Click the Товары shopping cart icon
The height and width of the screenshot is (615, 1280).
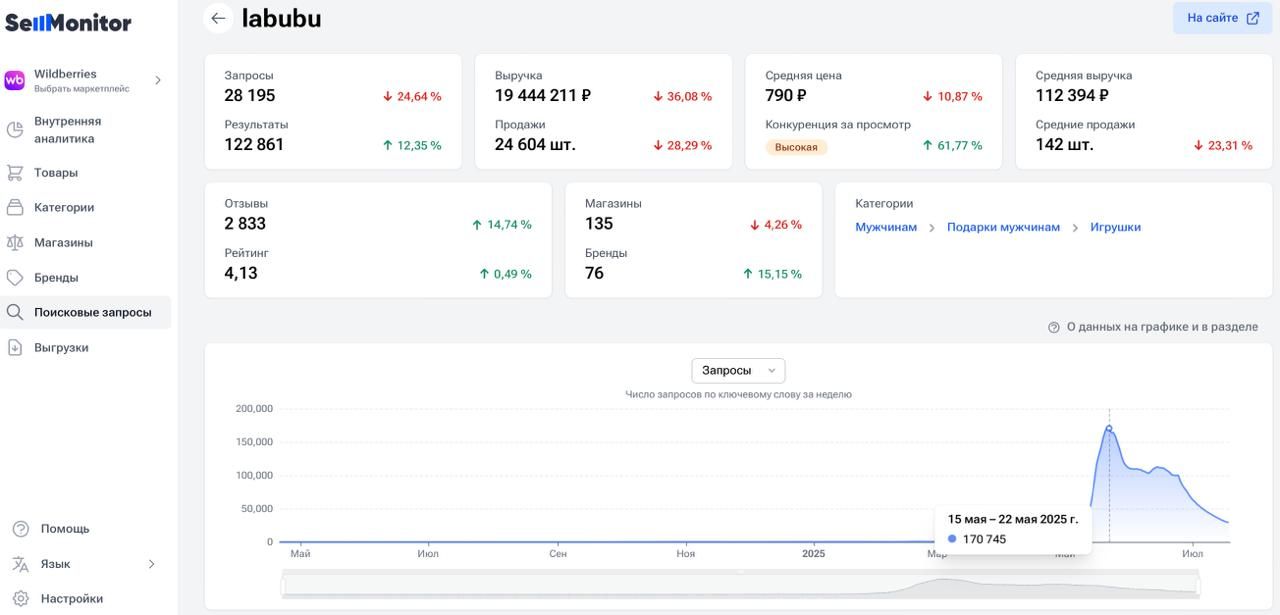(x=15, y=173)
